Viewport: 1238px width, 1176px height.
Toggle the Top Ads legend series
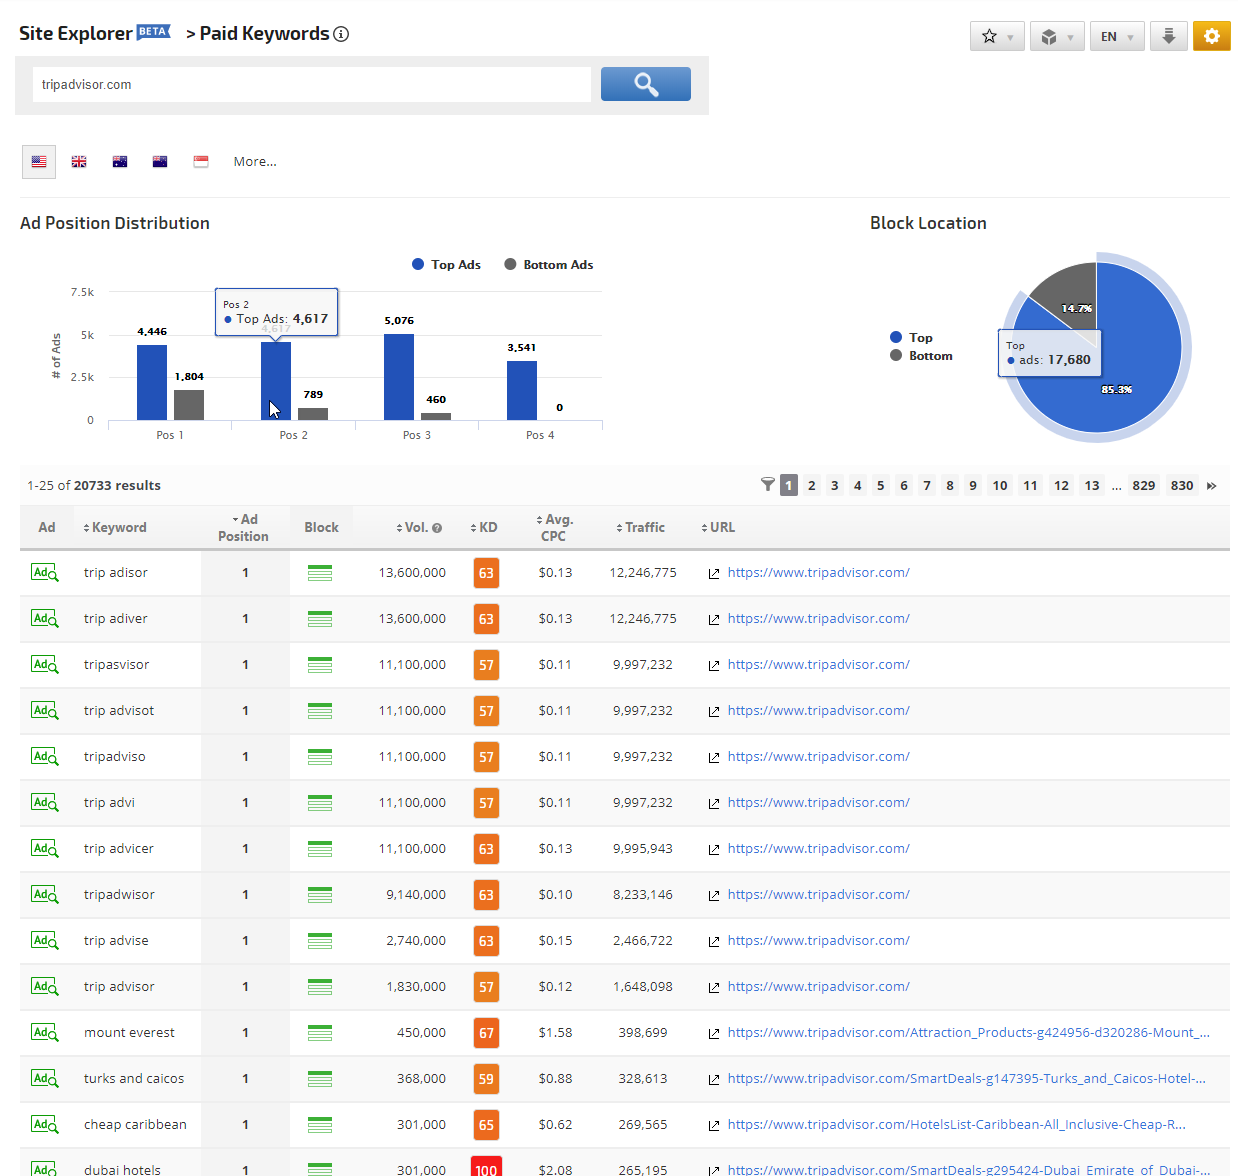point(446,265)
